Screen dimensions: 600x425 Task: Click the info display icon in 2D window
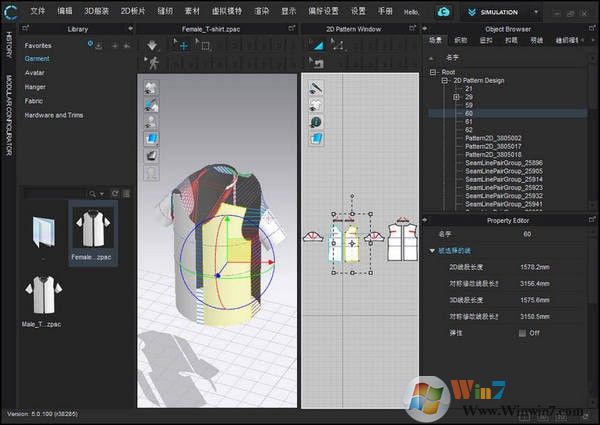(316, 121)
